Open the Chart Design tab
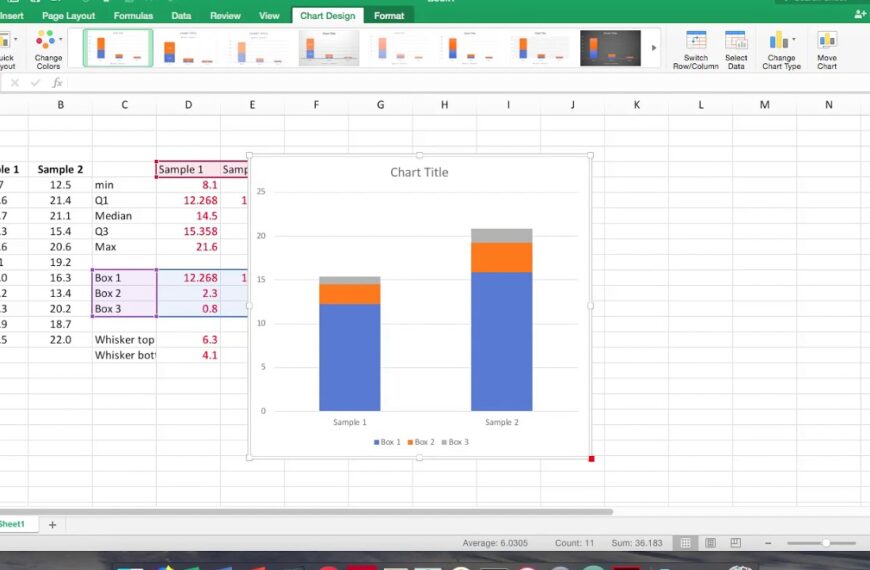The height and width of the screenshot is (570, 870). pyautogui.click(x=327, y=16)
